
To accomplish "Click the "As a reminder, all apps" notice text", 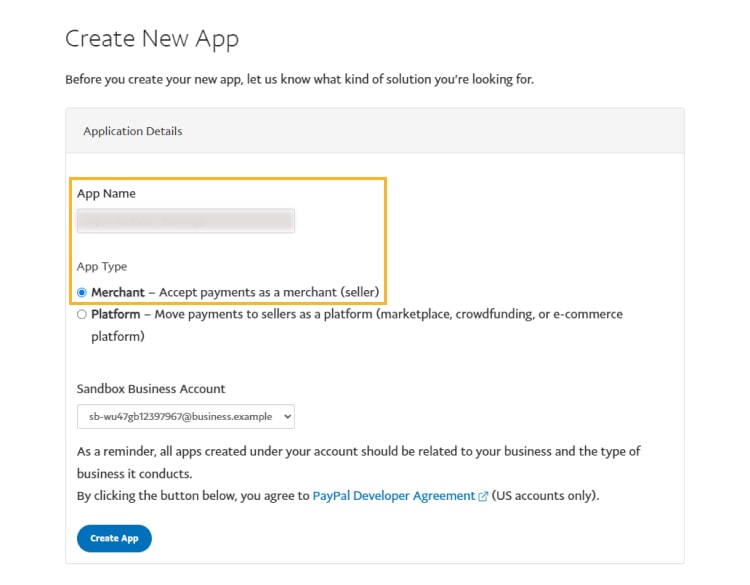I will coord(358,452).
